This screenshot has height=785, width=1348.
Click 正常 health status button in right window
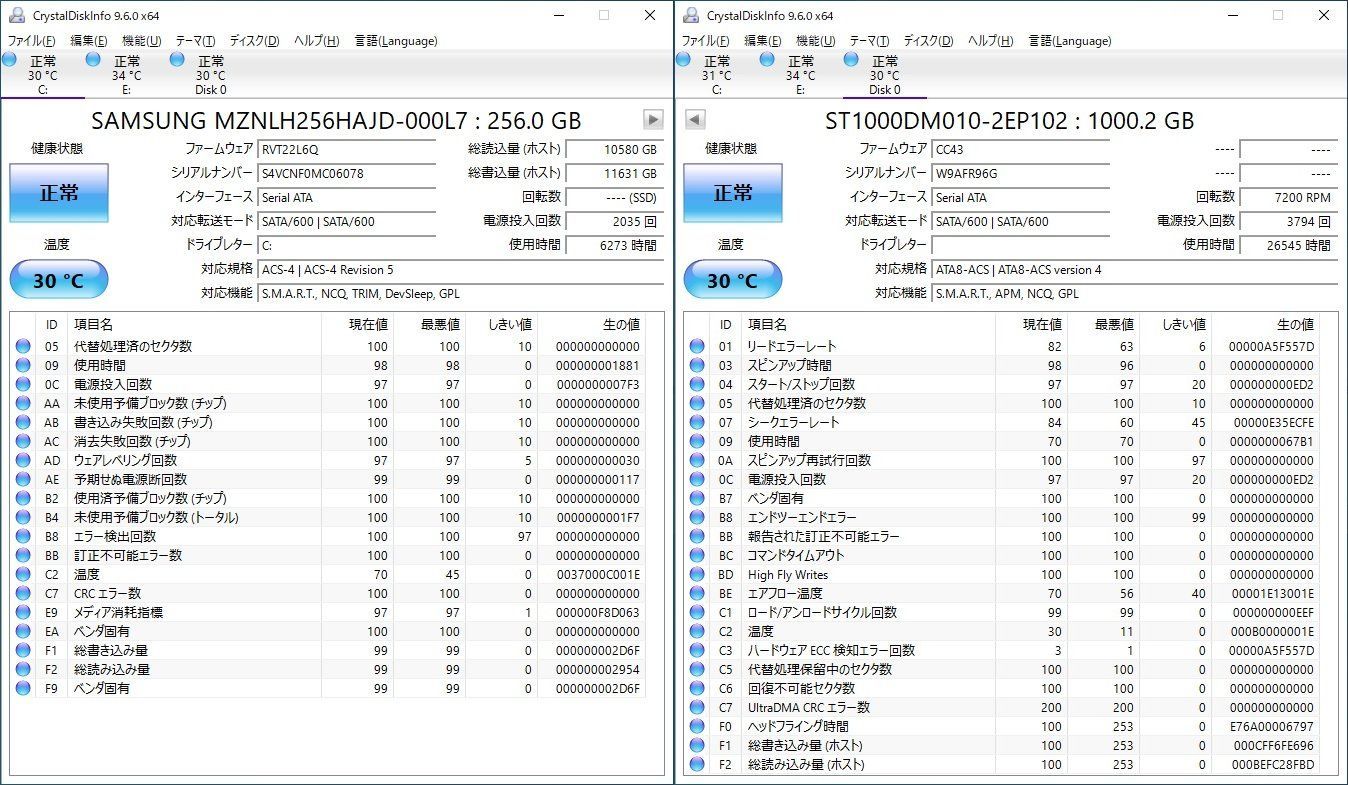[733, 193]
